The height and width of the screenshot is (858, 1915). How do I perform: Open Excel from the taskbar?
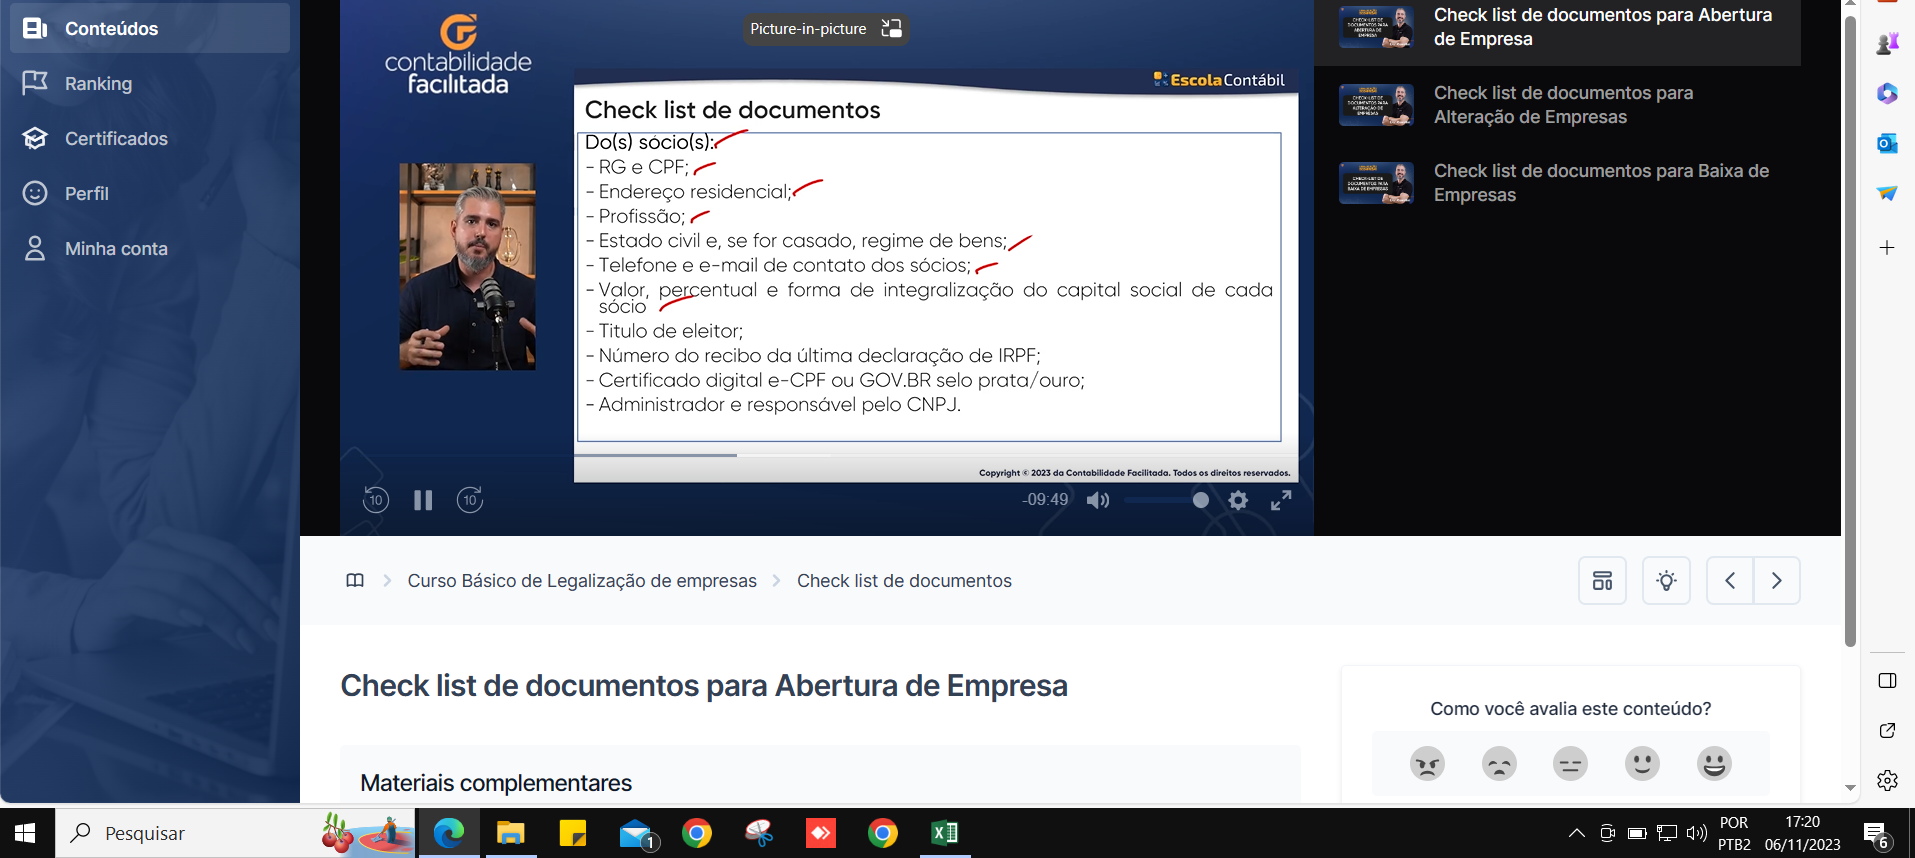(x=944, y=833)
